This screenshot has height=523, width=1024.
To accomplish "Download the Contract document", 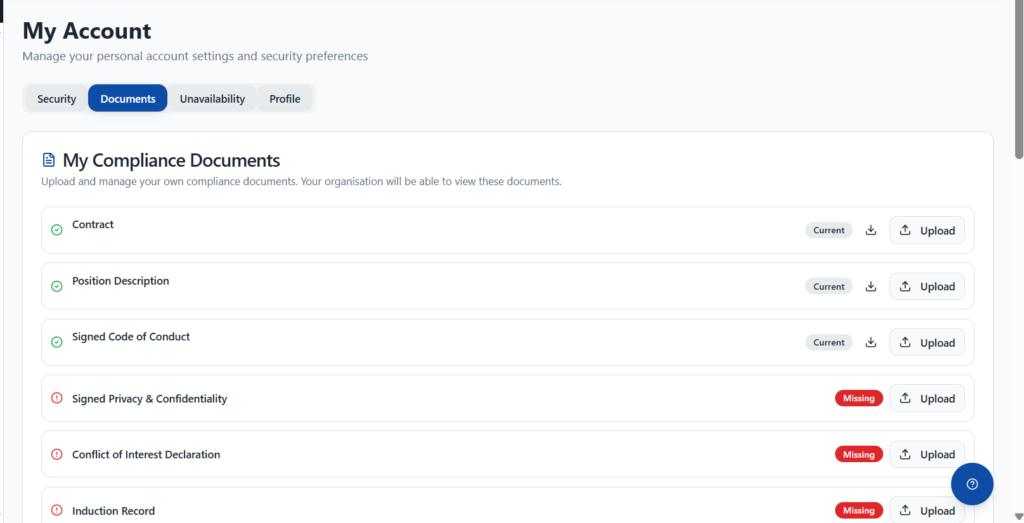I will click(x=871, y=230).
